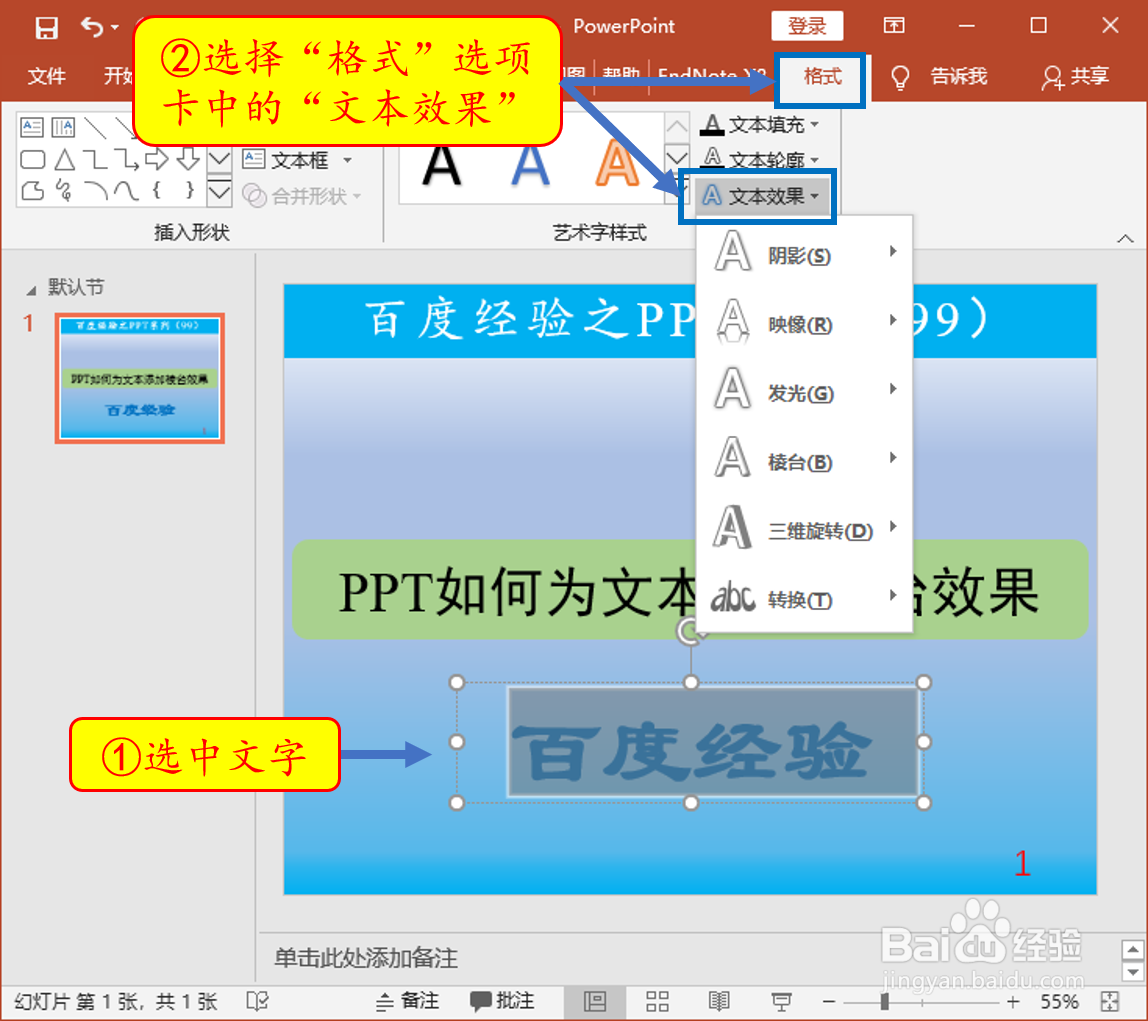Switch to Slide Sorter view

(x=657, y=1001)
